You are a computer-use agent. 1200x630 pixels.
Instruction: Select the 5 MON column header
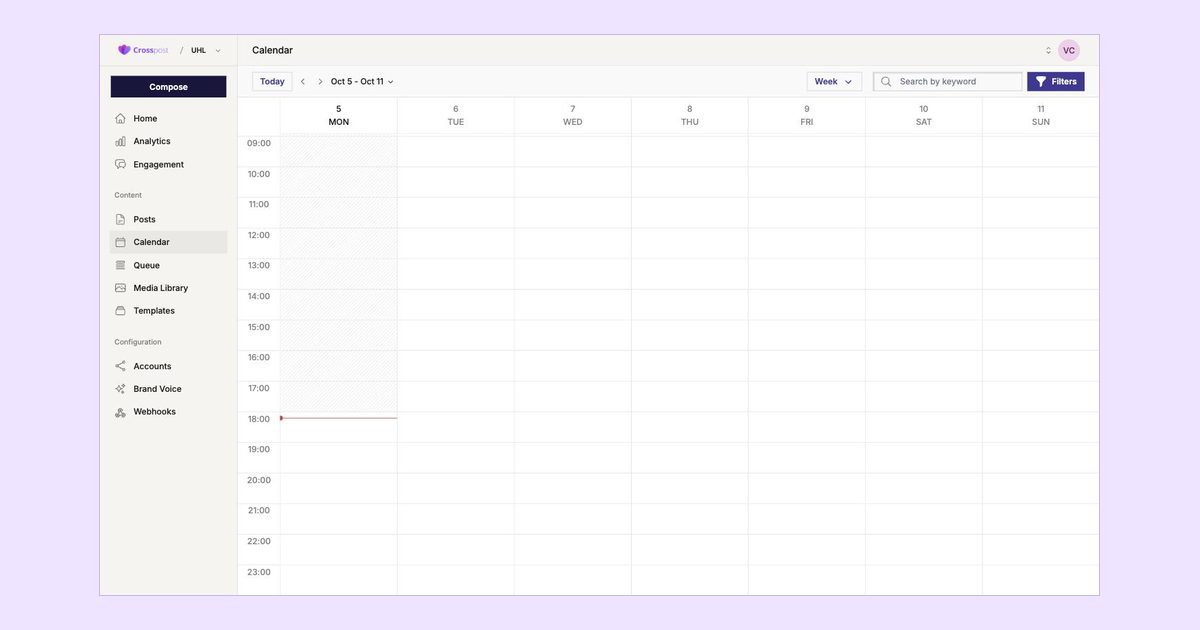(339, 115)
